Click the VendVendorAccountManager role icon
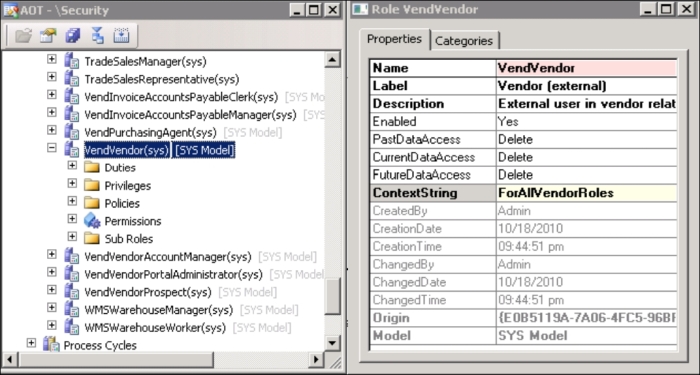Viewport: 700px width, 375px height. click(x=71, y=256)
